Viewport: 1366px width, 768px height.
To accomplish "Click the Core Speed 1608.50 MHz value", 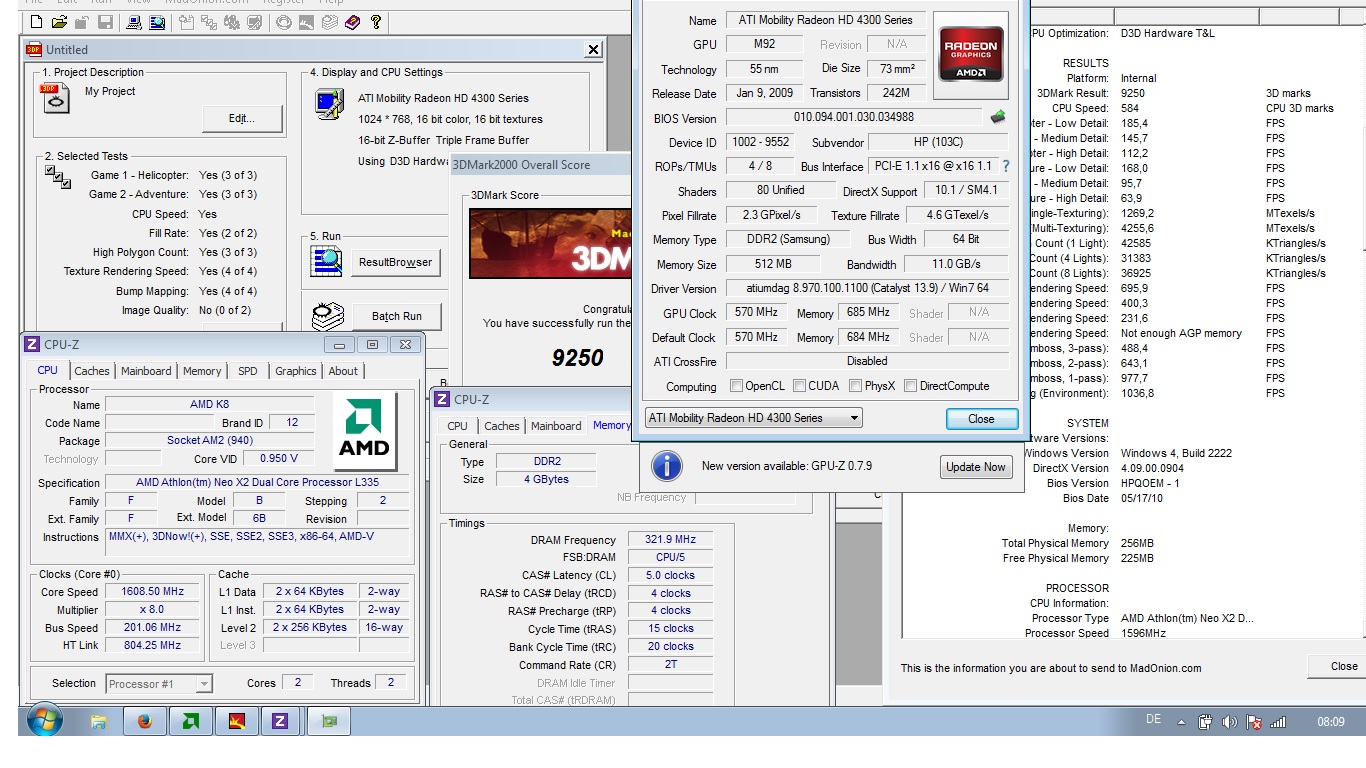I will [154, 592].
